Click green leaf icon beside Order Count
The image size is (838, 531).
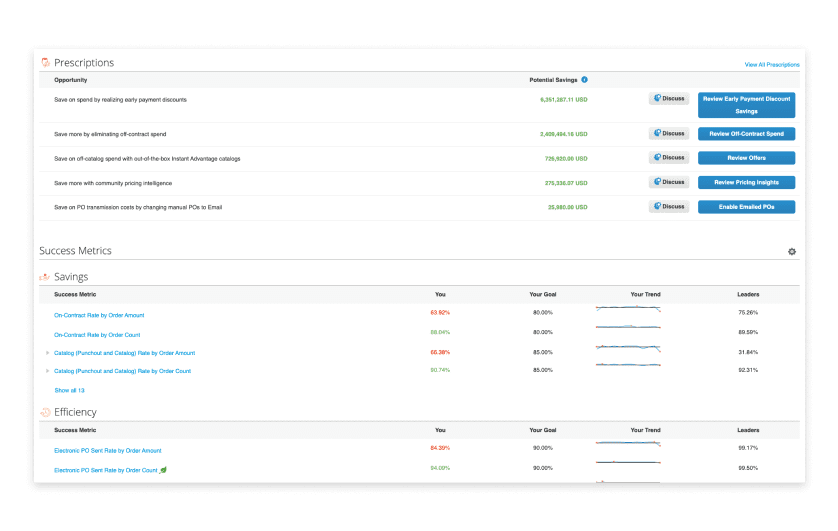pos(164,470)
